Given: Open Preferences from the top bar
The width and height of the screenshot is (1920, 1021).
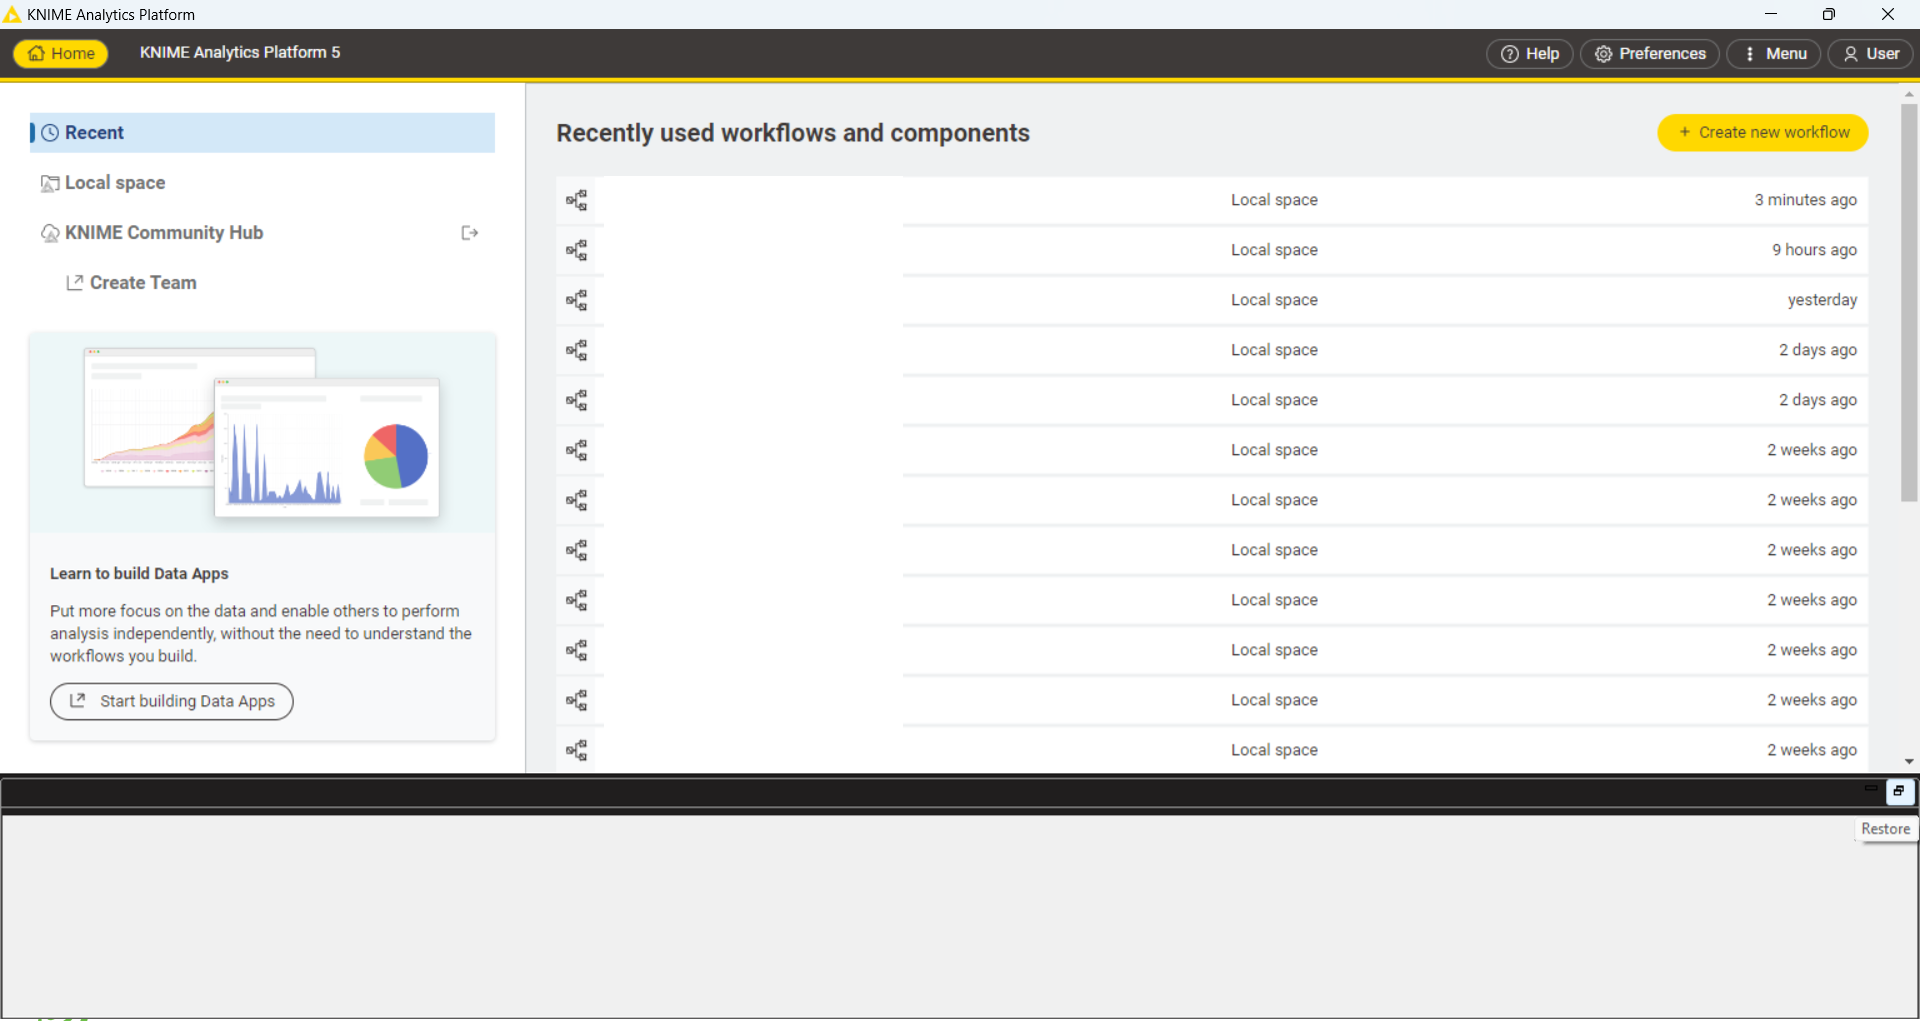Looking at the screenshot, I should [1649, 54].
